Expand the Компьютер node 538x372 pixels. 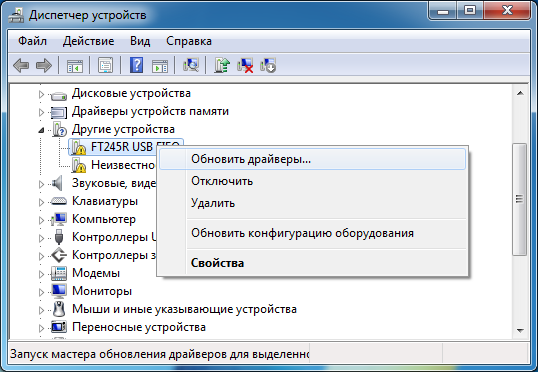point(41,220)
